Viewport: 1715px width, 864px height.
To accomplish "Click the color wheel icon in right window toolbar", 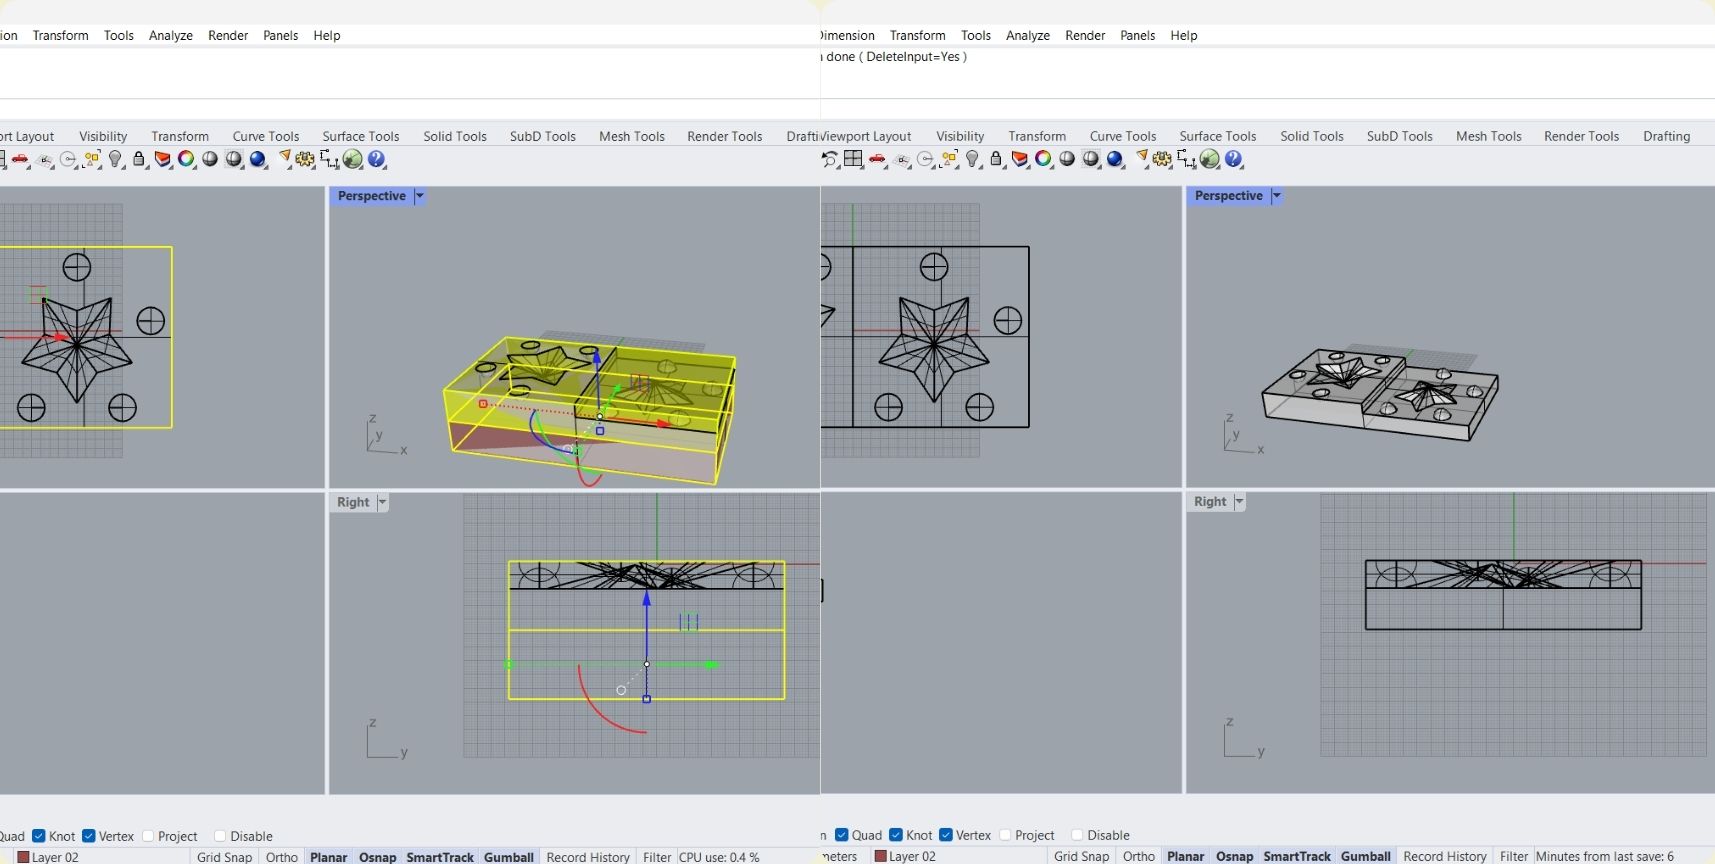I will [1043, 158].
